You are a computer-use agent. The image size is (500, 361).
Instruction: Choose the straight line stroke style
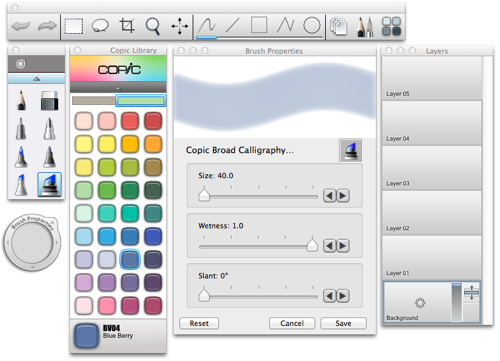pyautogui.click(x=232, y=25)
